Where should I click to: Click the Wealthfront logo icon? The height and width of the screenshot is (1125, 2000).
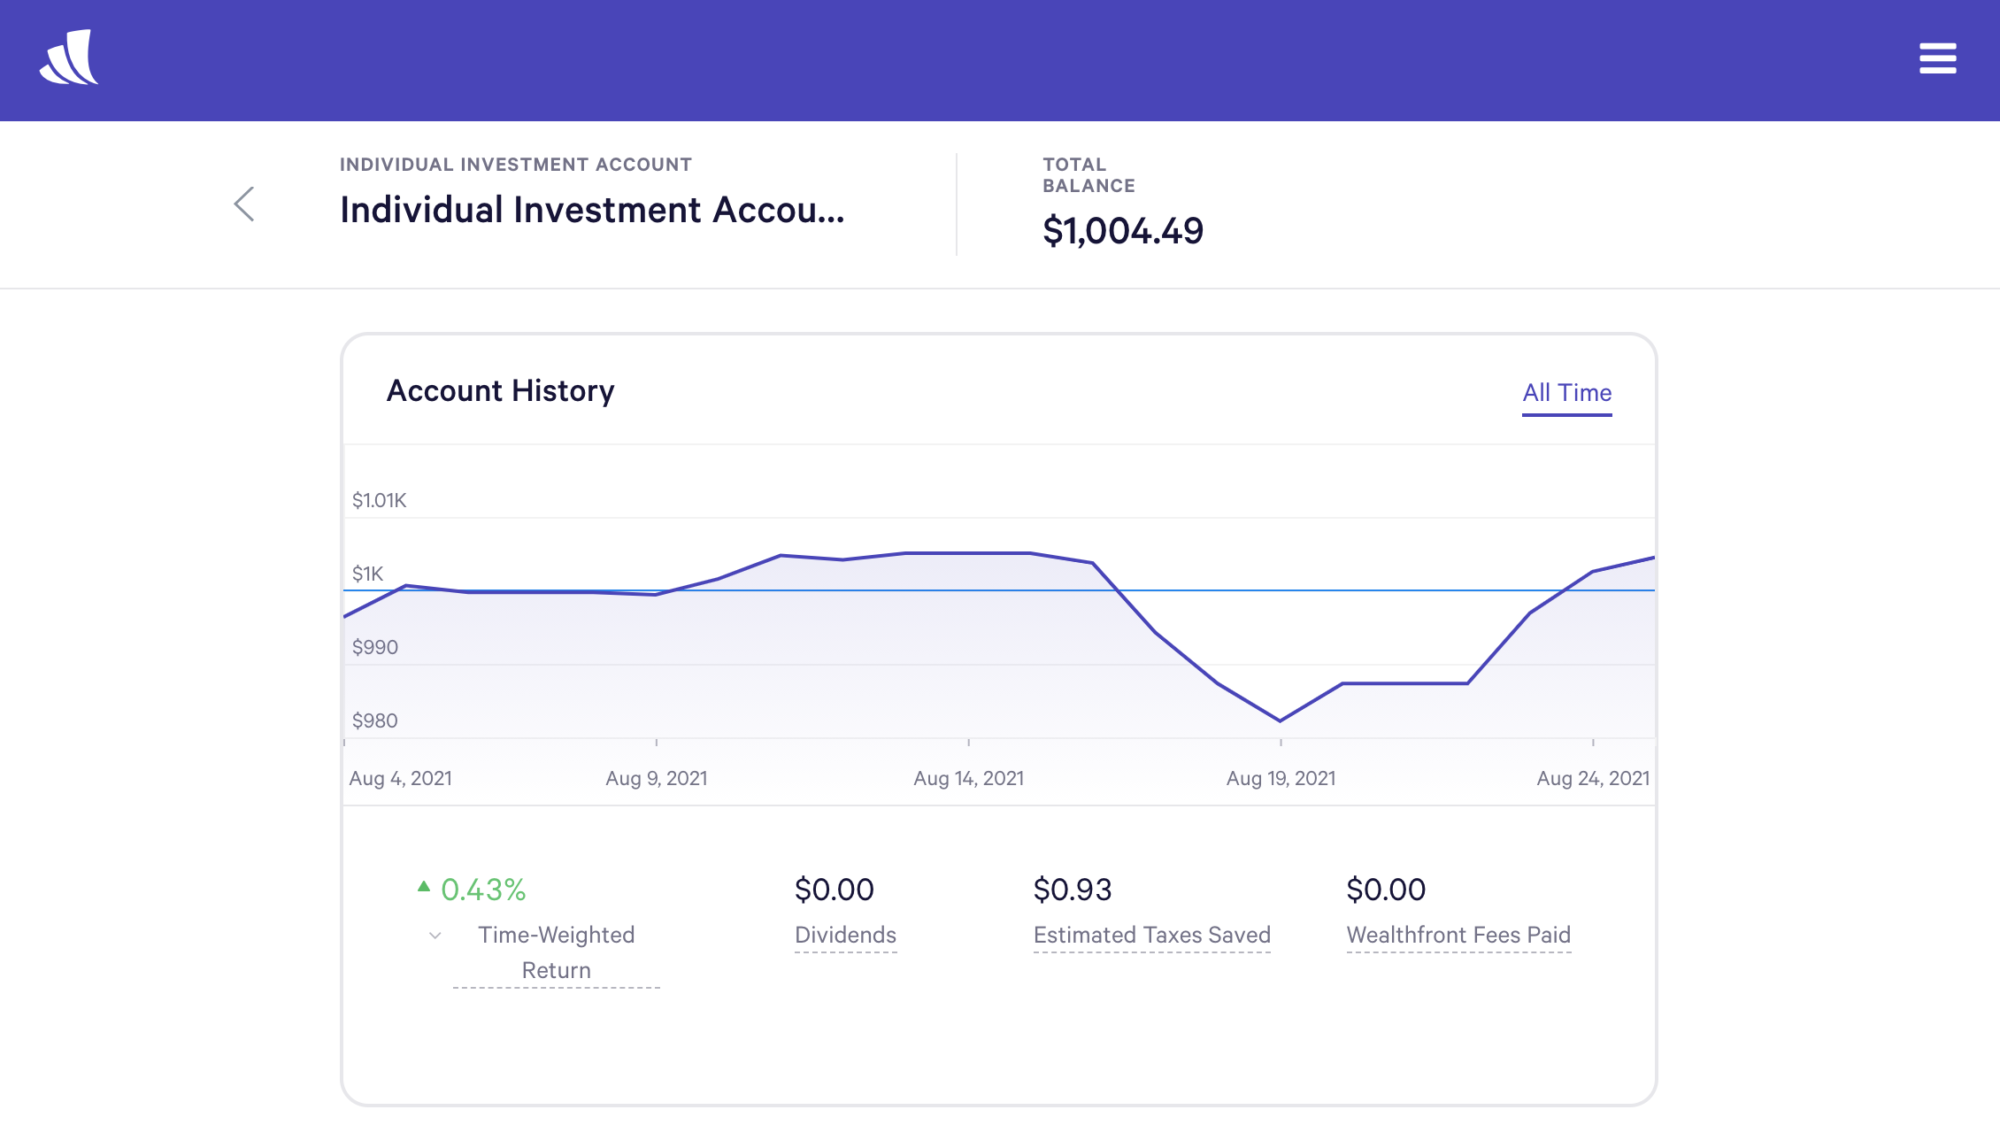click(69, 58)
